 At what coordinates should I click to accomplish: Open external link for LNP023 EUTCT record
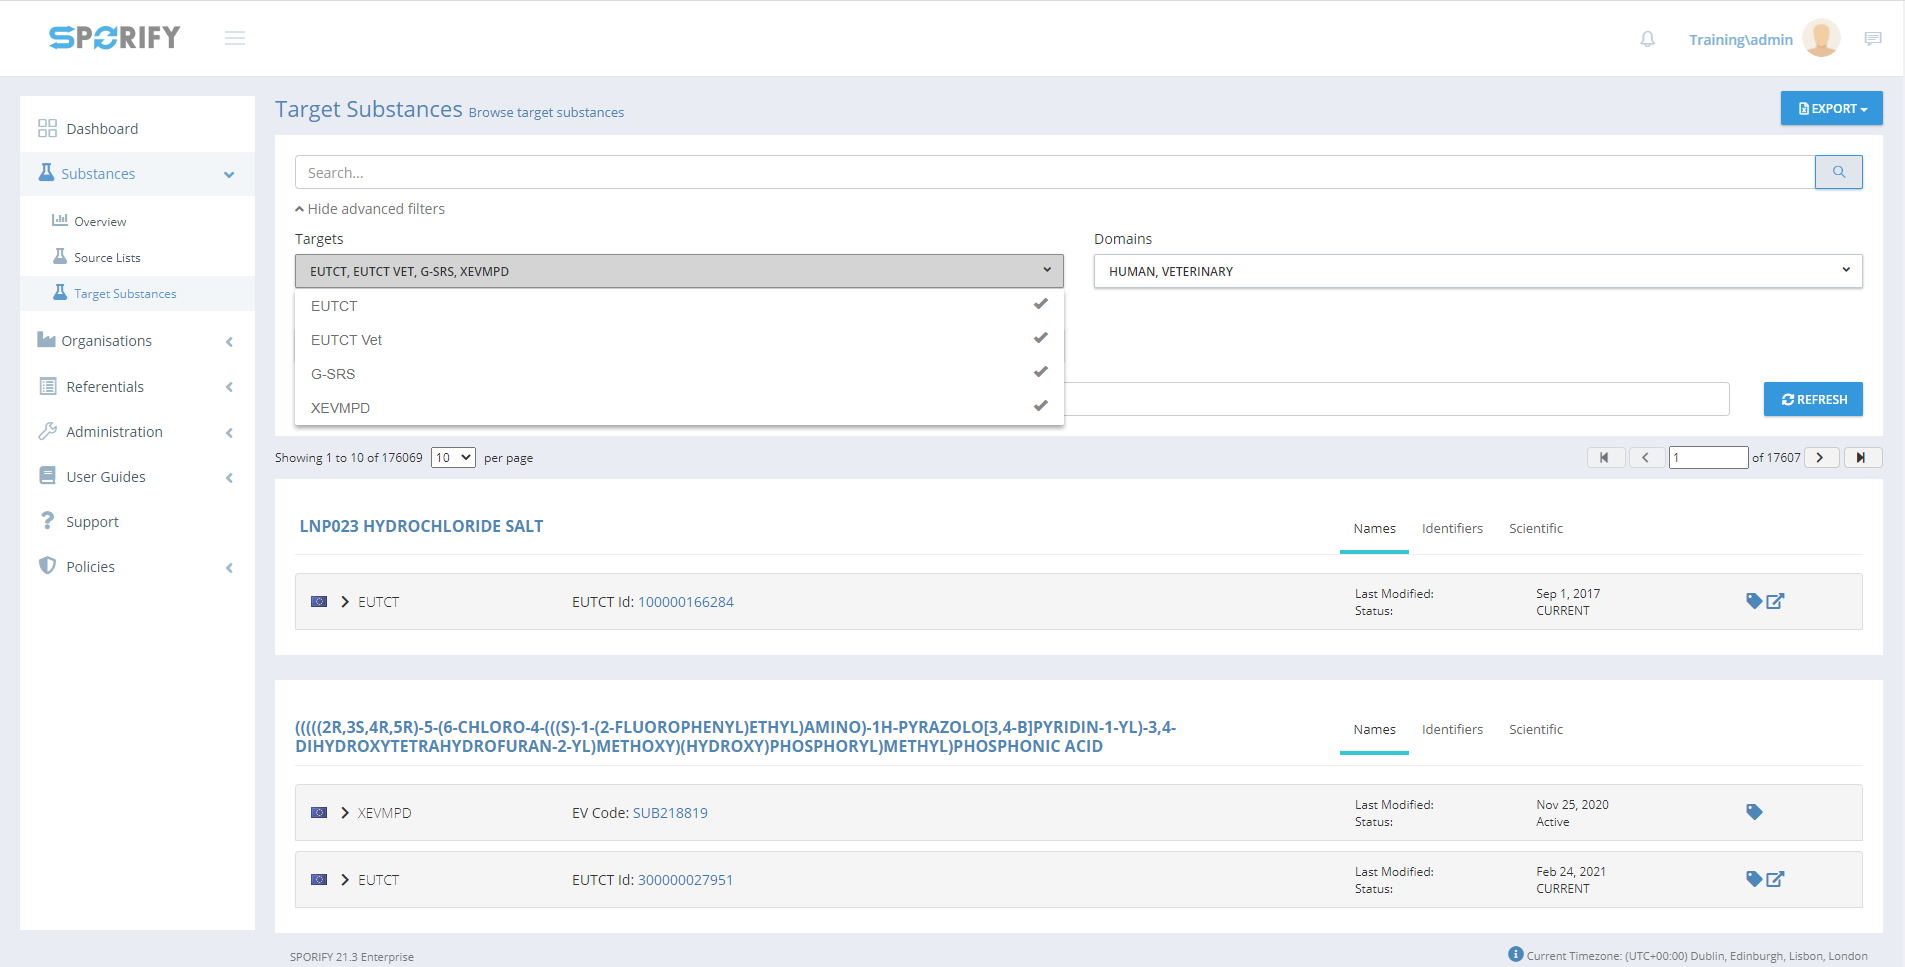point(1776,601)
